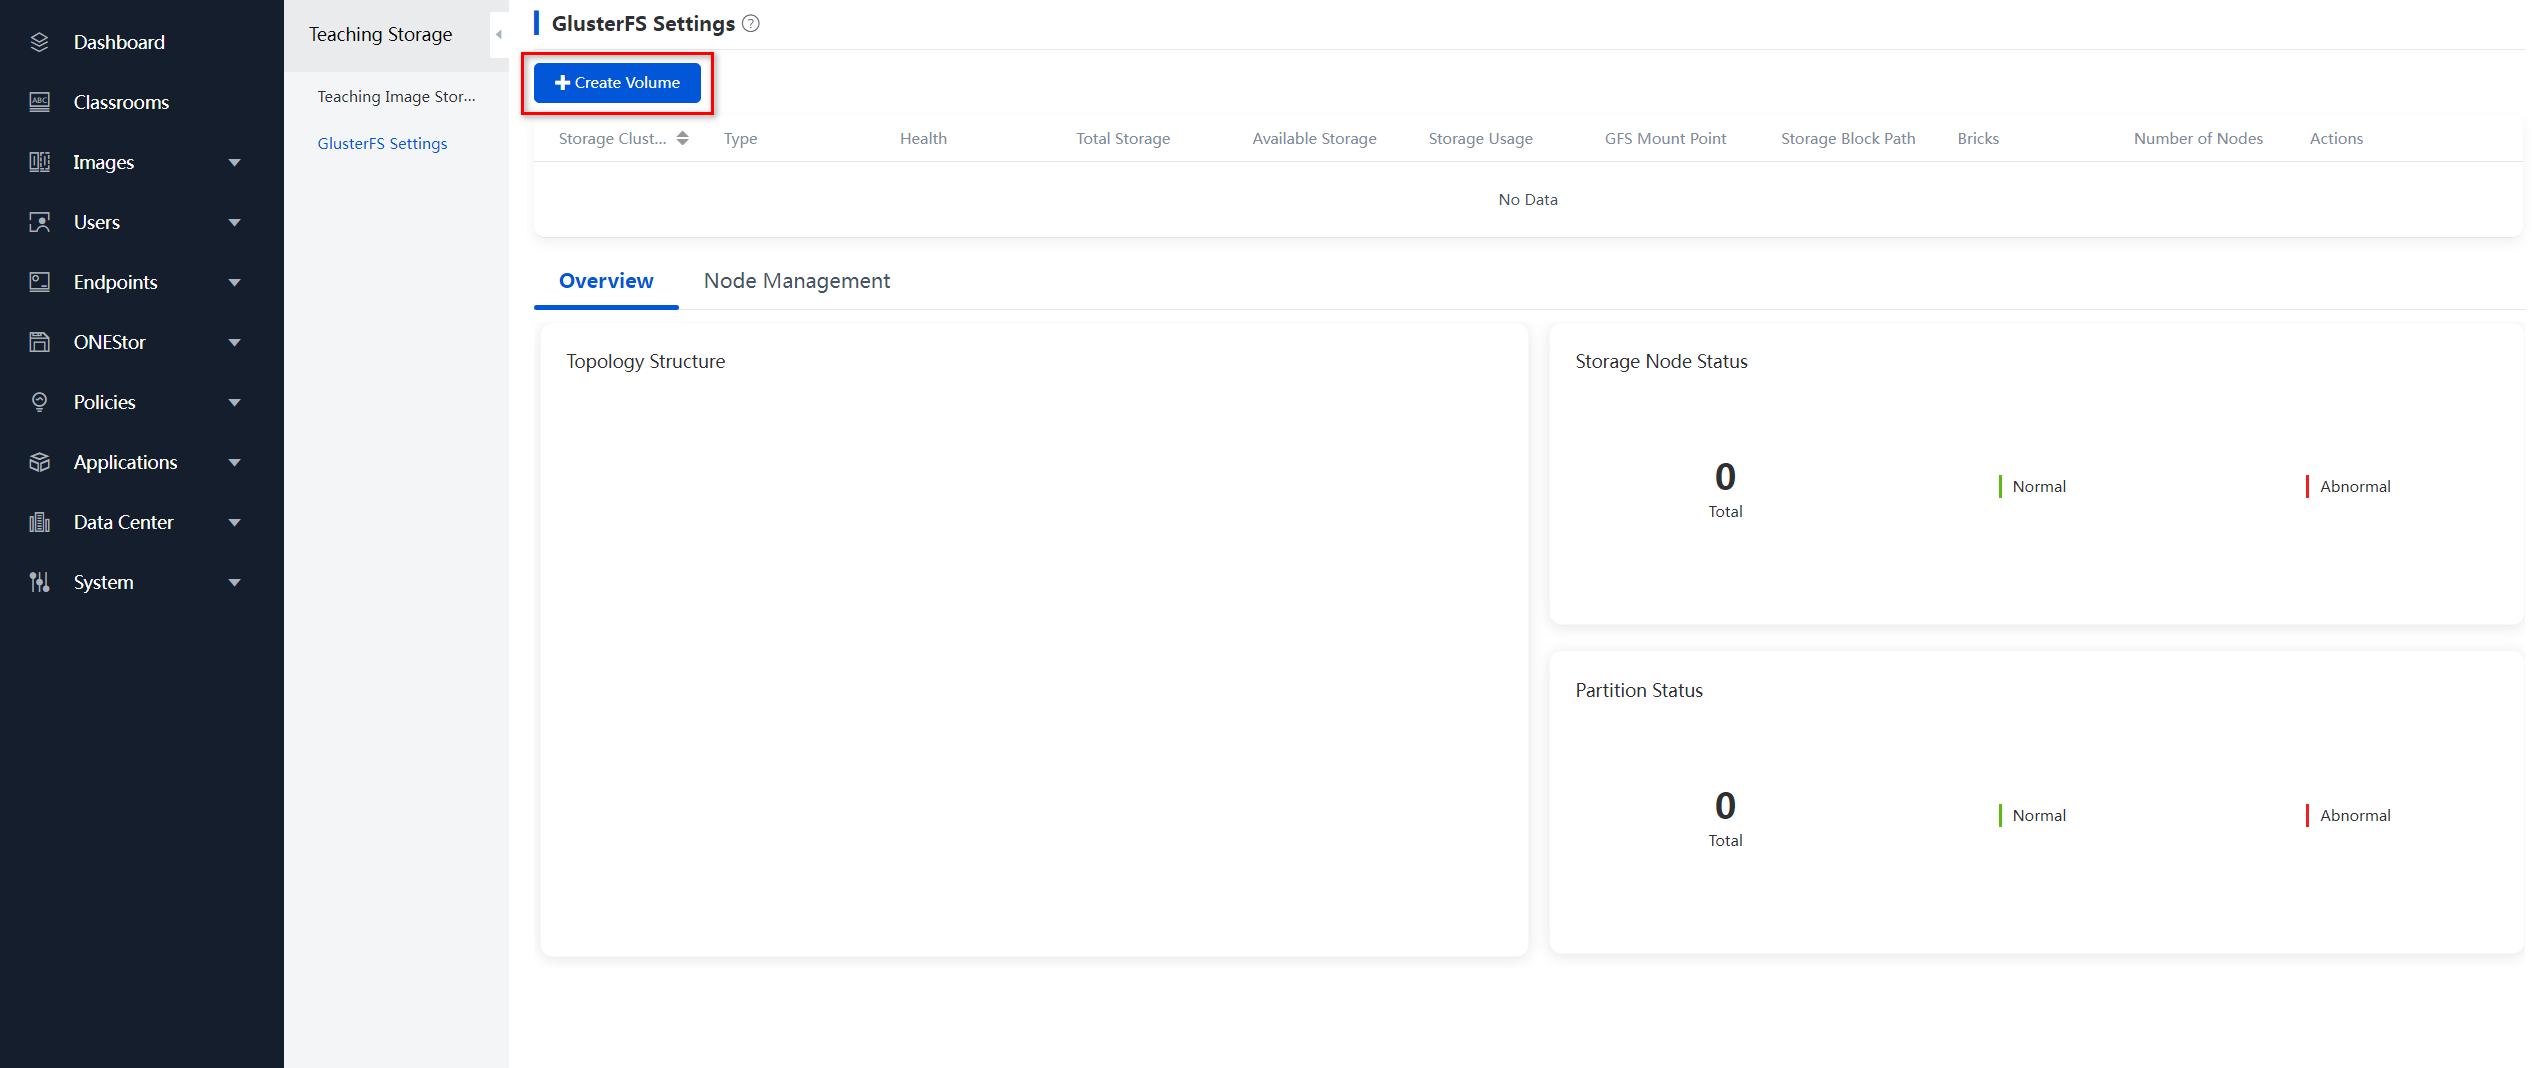Click the Number of Nodes column header
This screenshot has width=2538, height=1068.
[x=2198, y=138]
